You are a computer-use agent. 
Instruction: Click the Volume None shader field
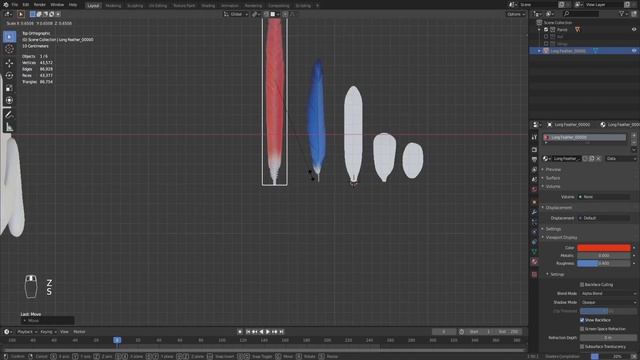pos(603,197)
